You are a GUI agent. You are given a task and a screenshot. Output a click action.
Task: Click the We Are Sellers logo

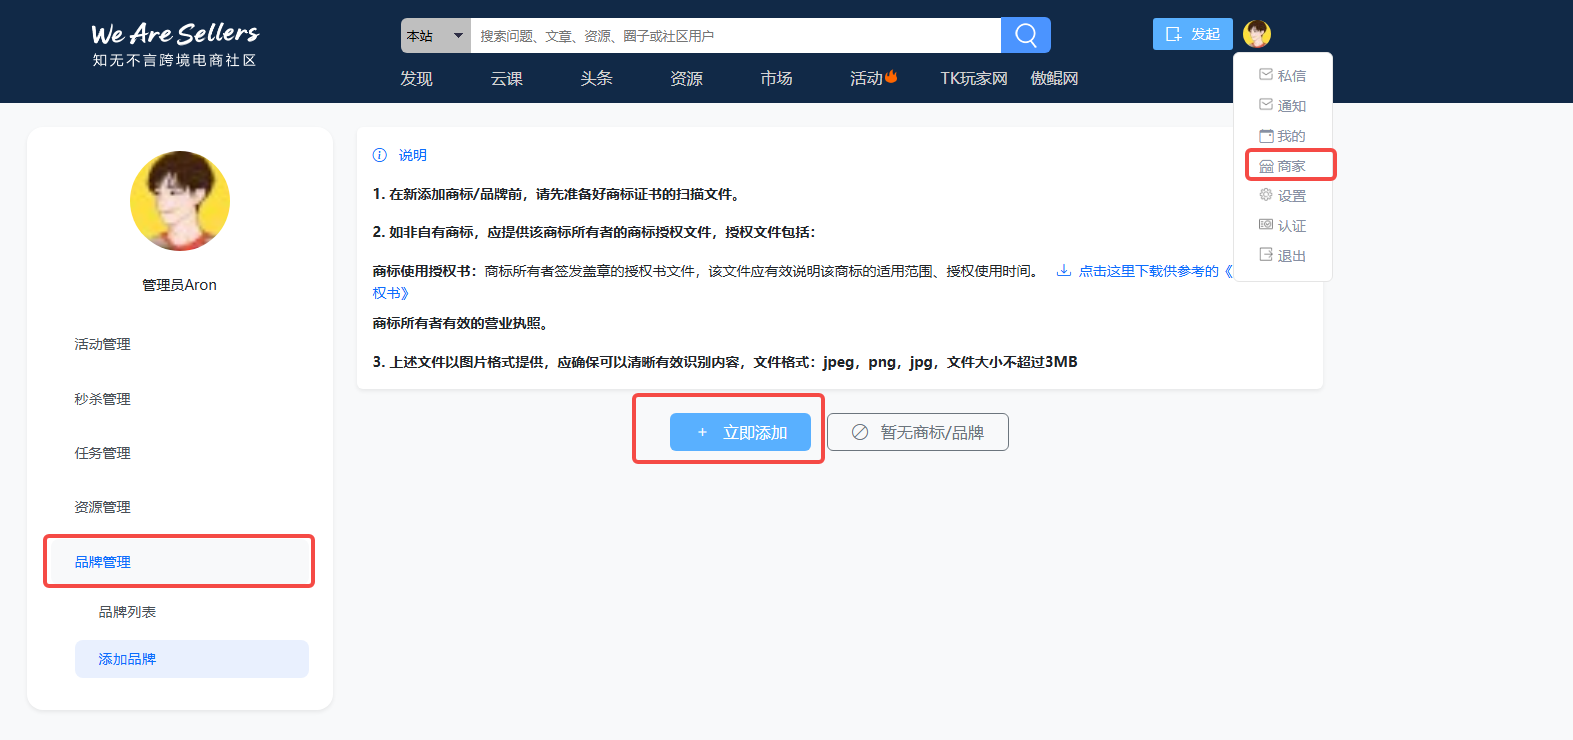click(175, 45)
